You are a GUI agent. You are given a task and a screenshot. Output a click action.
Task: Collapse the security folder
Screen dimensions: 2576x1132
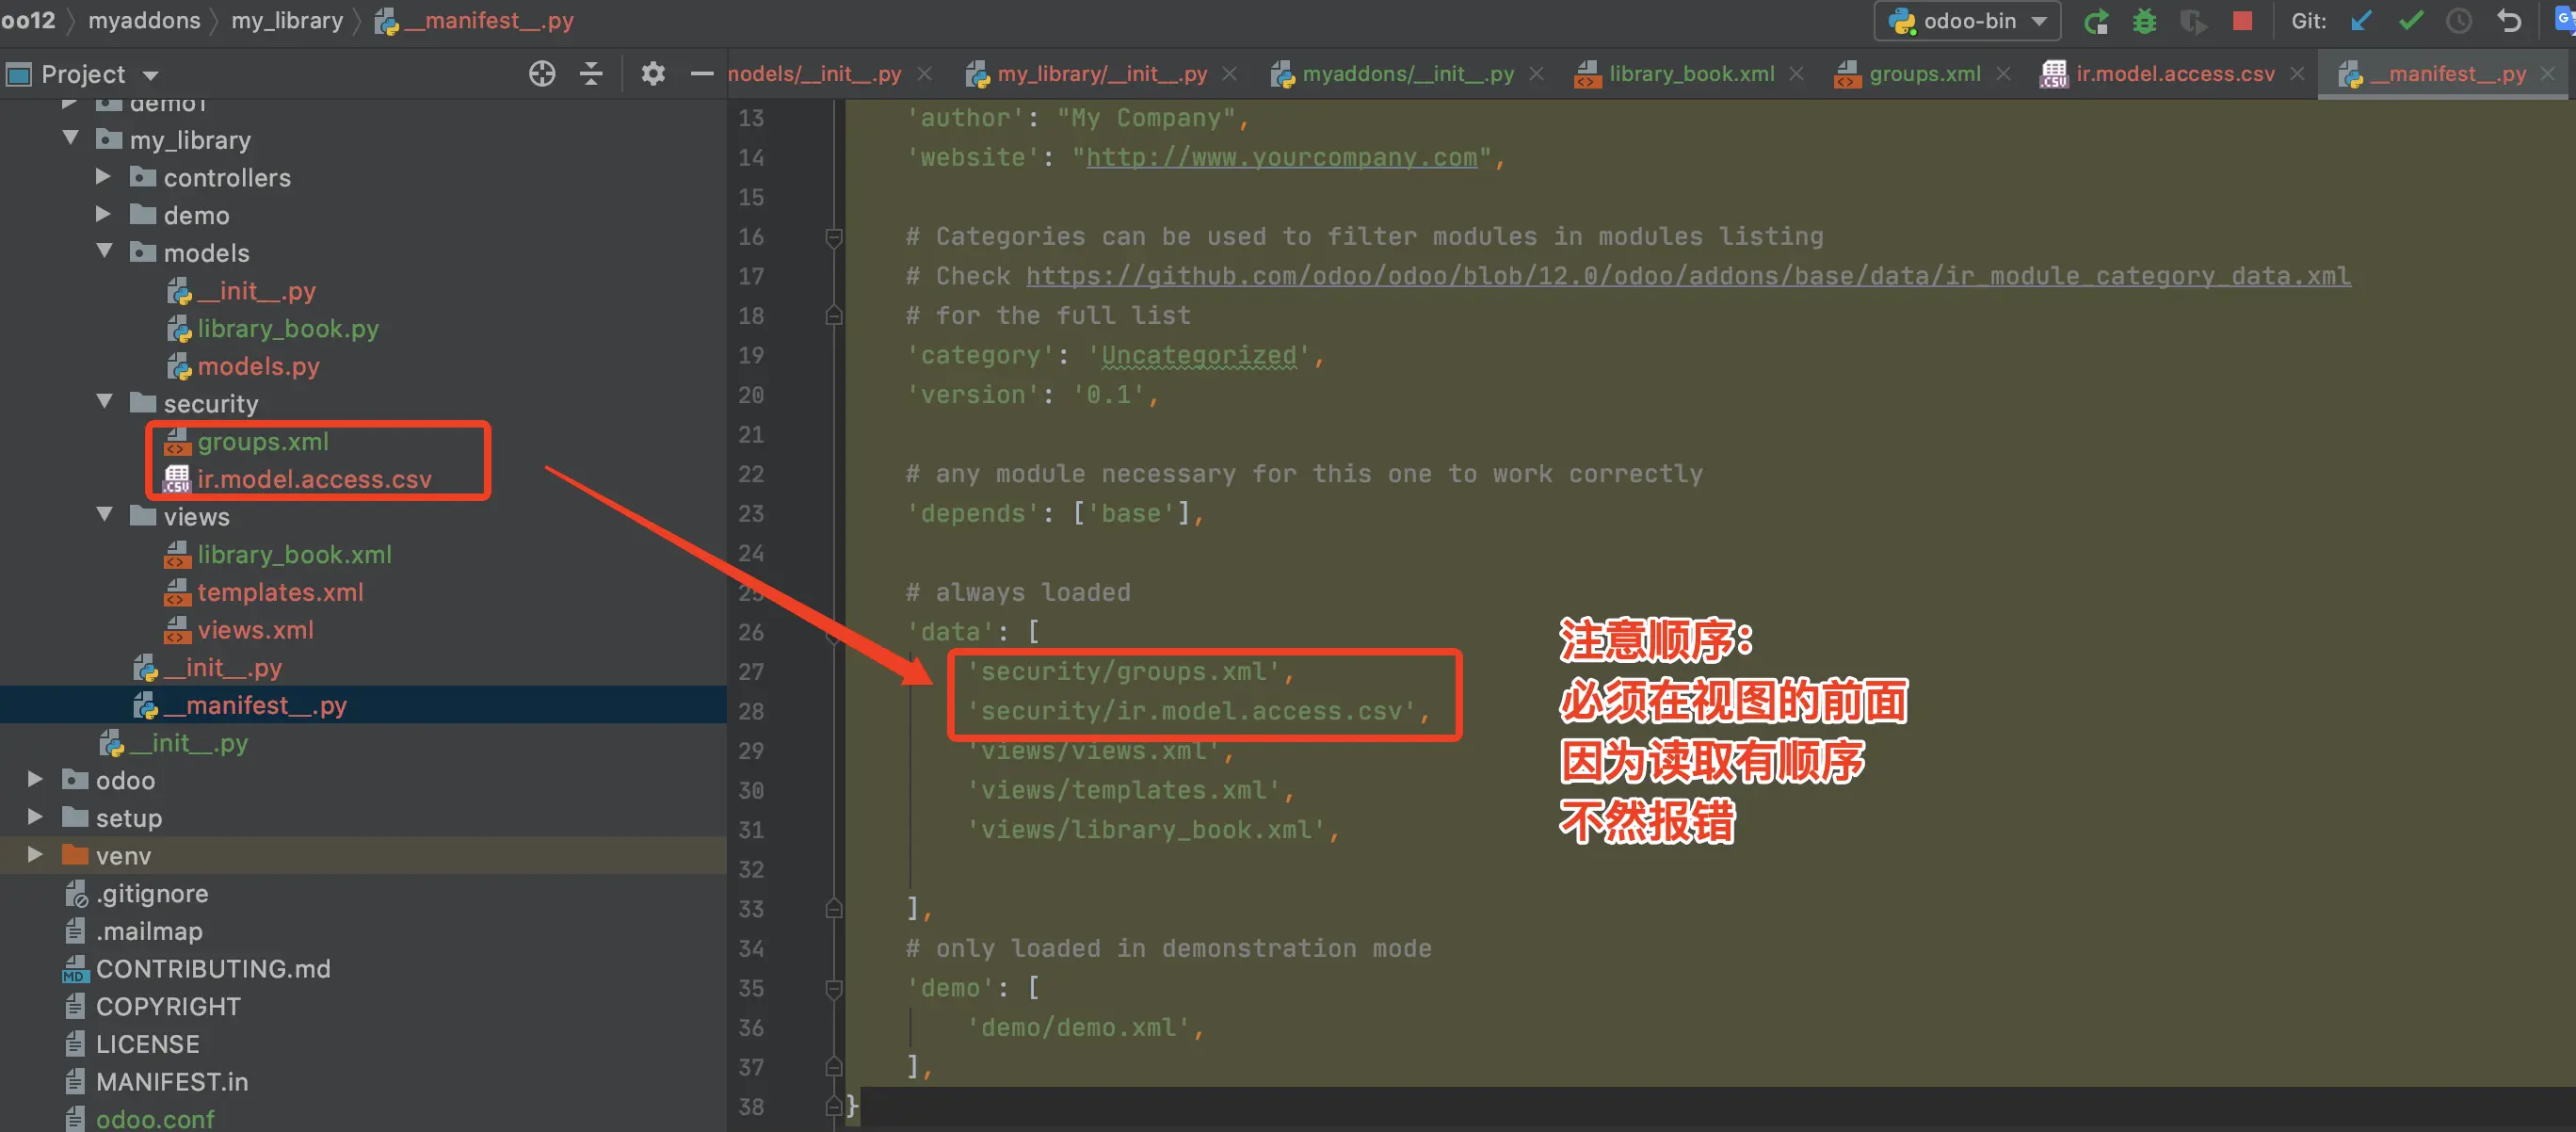(105, 402)
